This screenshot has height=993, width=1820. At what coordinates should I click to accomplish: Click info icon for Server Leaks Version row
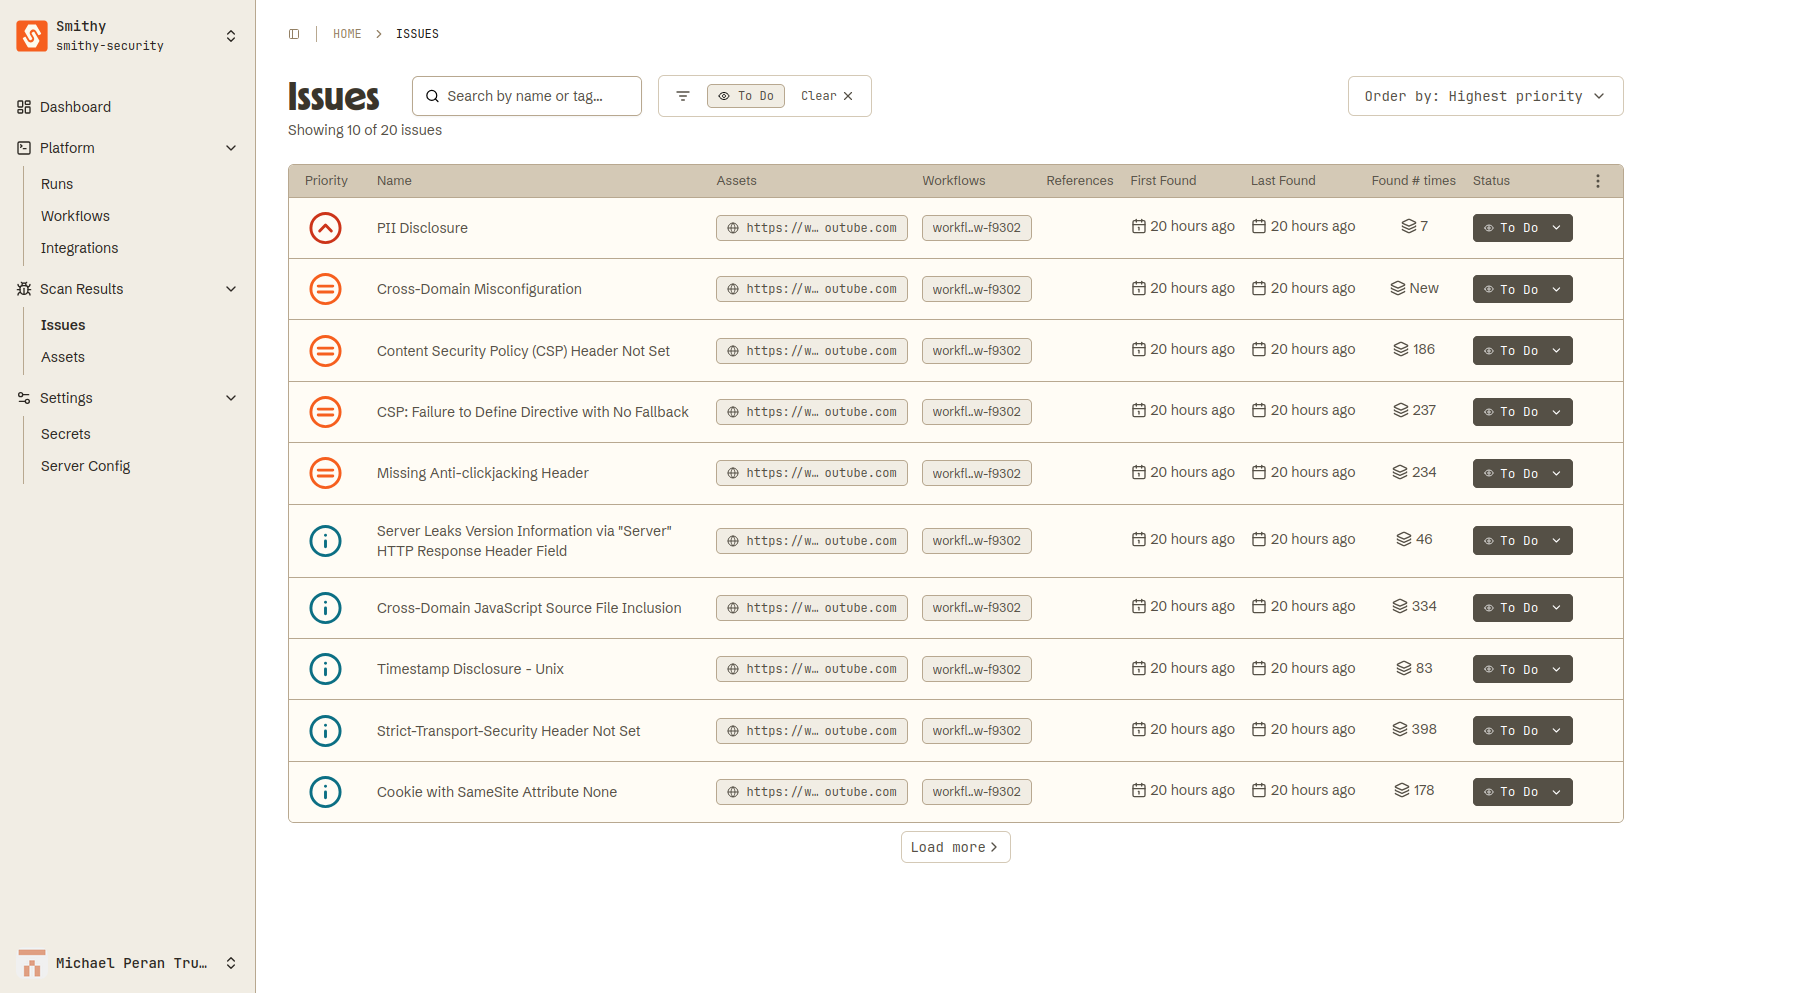[x=325, y=541]
